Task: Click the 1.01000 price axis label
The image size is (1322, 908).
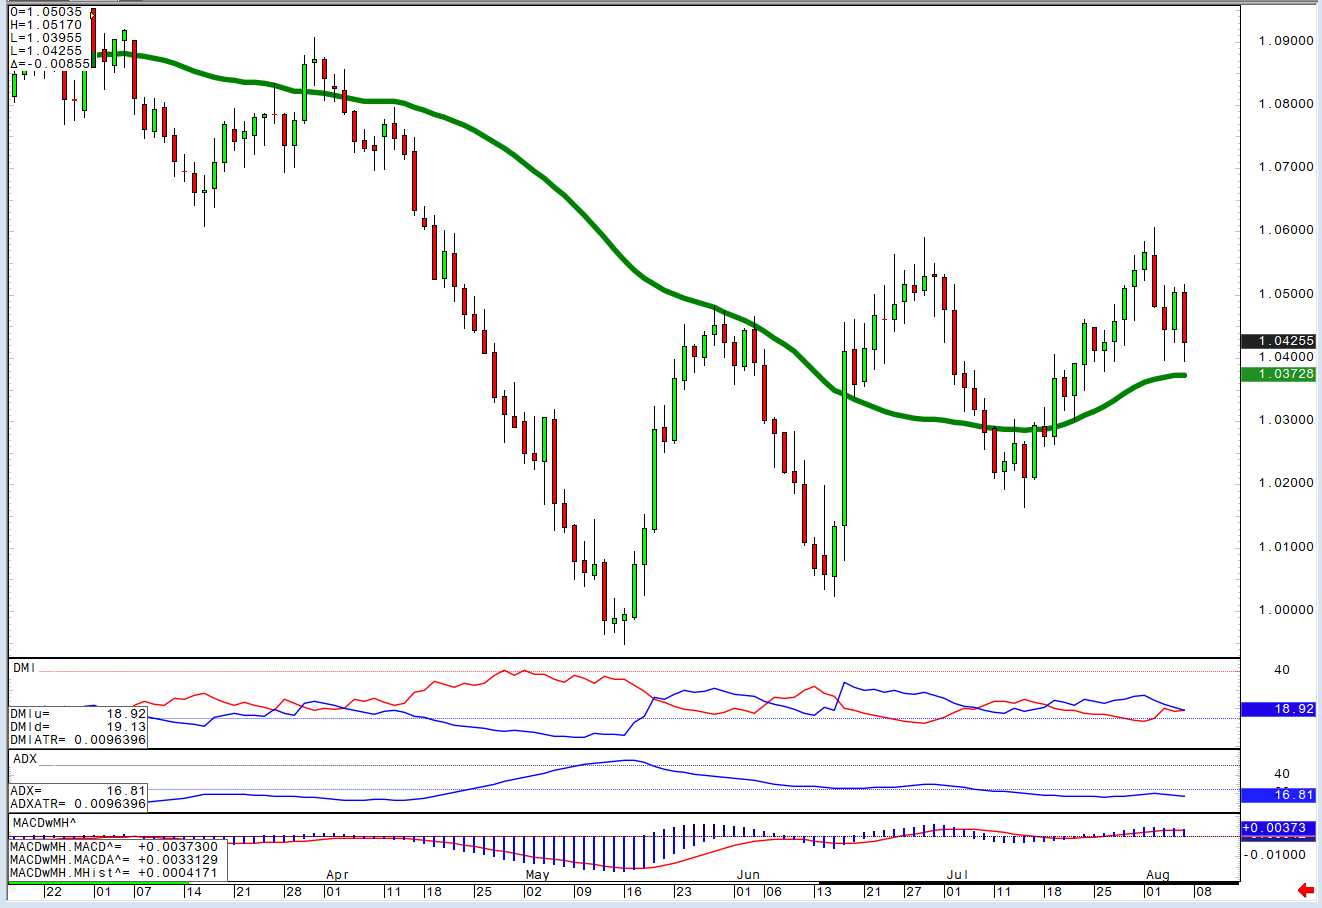Action: 1287,547
